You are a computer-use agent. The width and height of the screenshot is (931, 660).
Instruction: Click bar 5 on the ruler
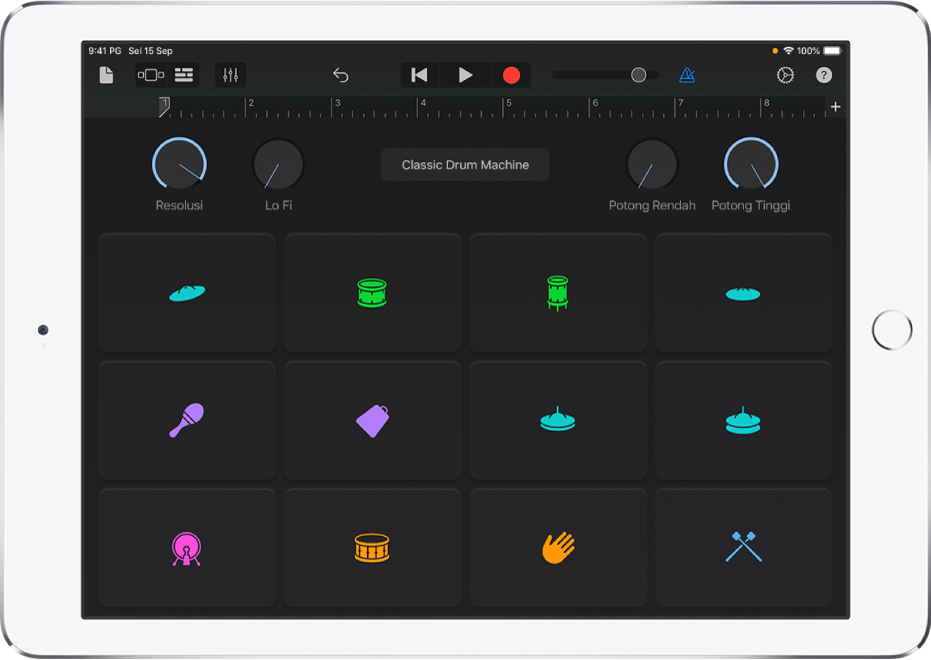pyautogui.click(x=509, y=103)
